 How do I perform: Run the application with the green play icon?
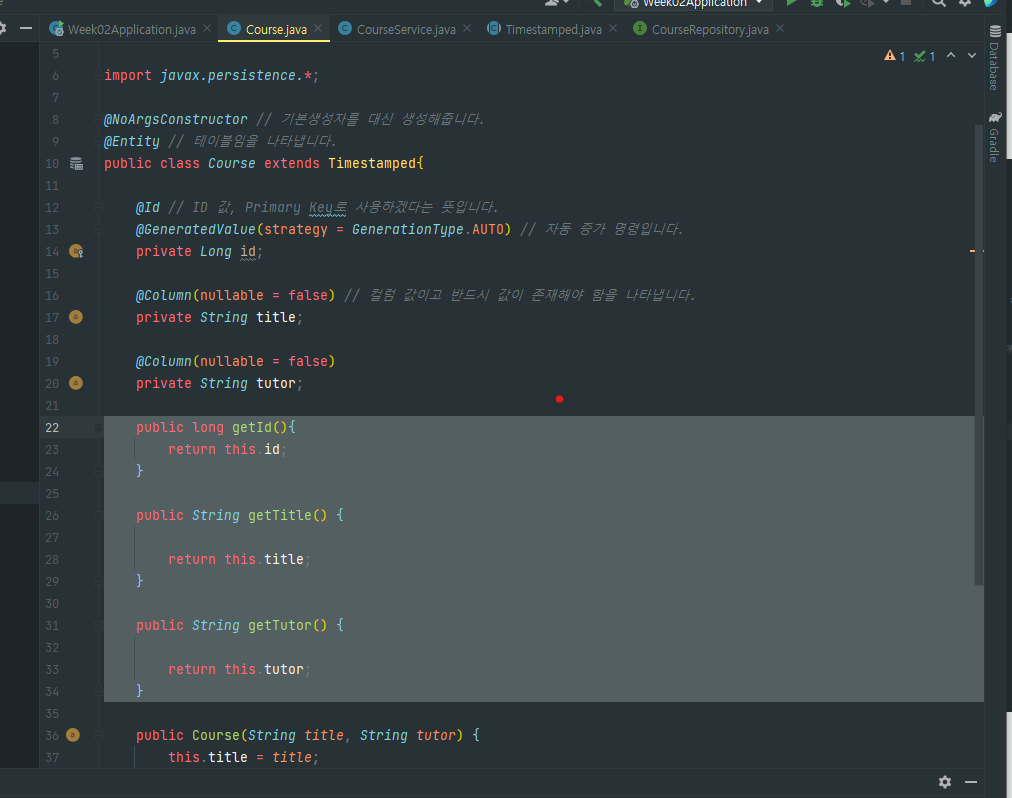(791, 3)
